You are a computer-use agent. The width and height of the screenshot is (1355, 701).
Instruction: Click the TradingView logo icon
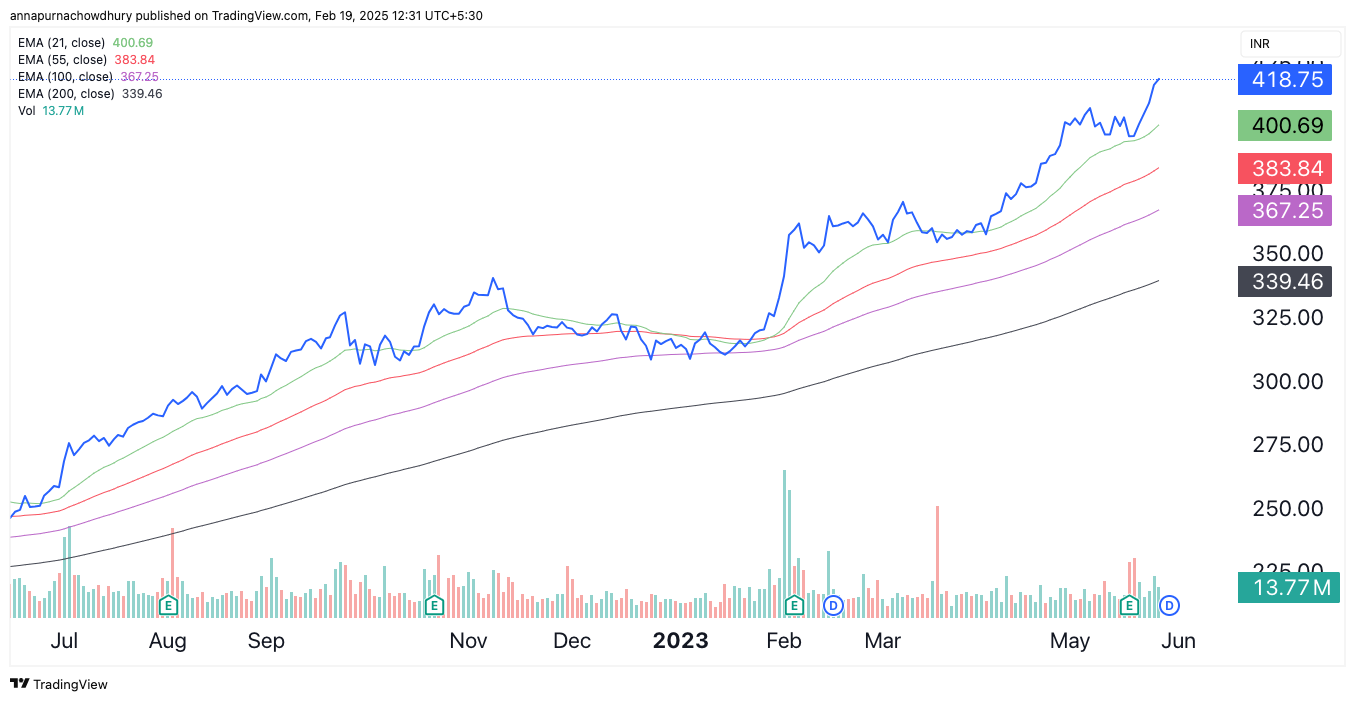pyautogui.click(x=19, y=684)
